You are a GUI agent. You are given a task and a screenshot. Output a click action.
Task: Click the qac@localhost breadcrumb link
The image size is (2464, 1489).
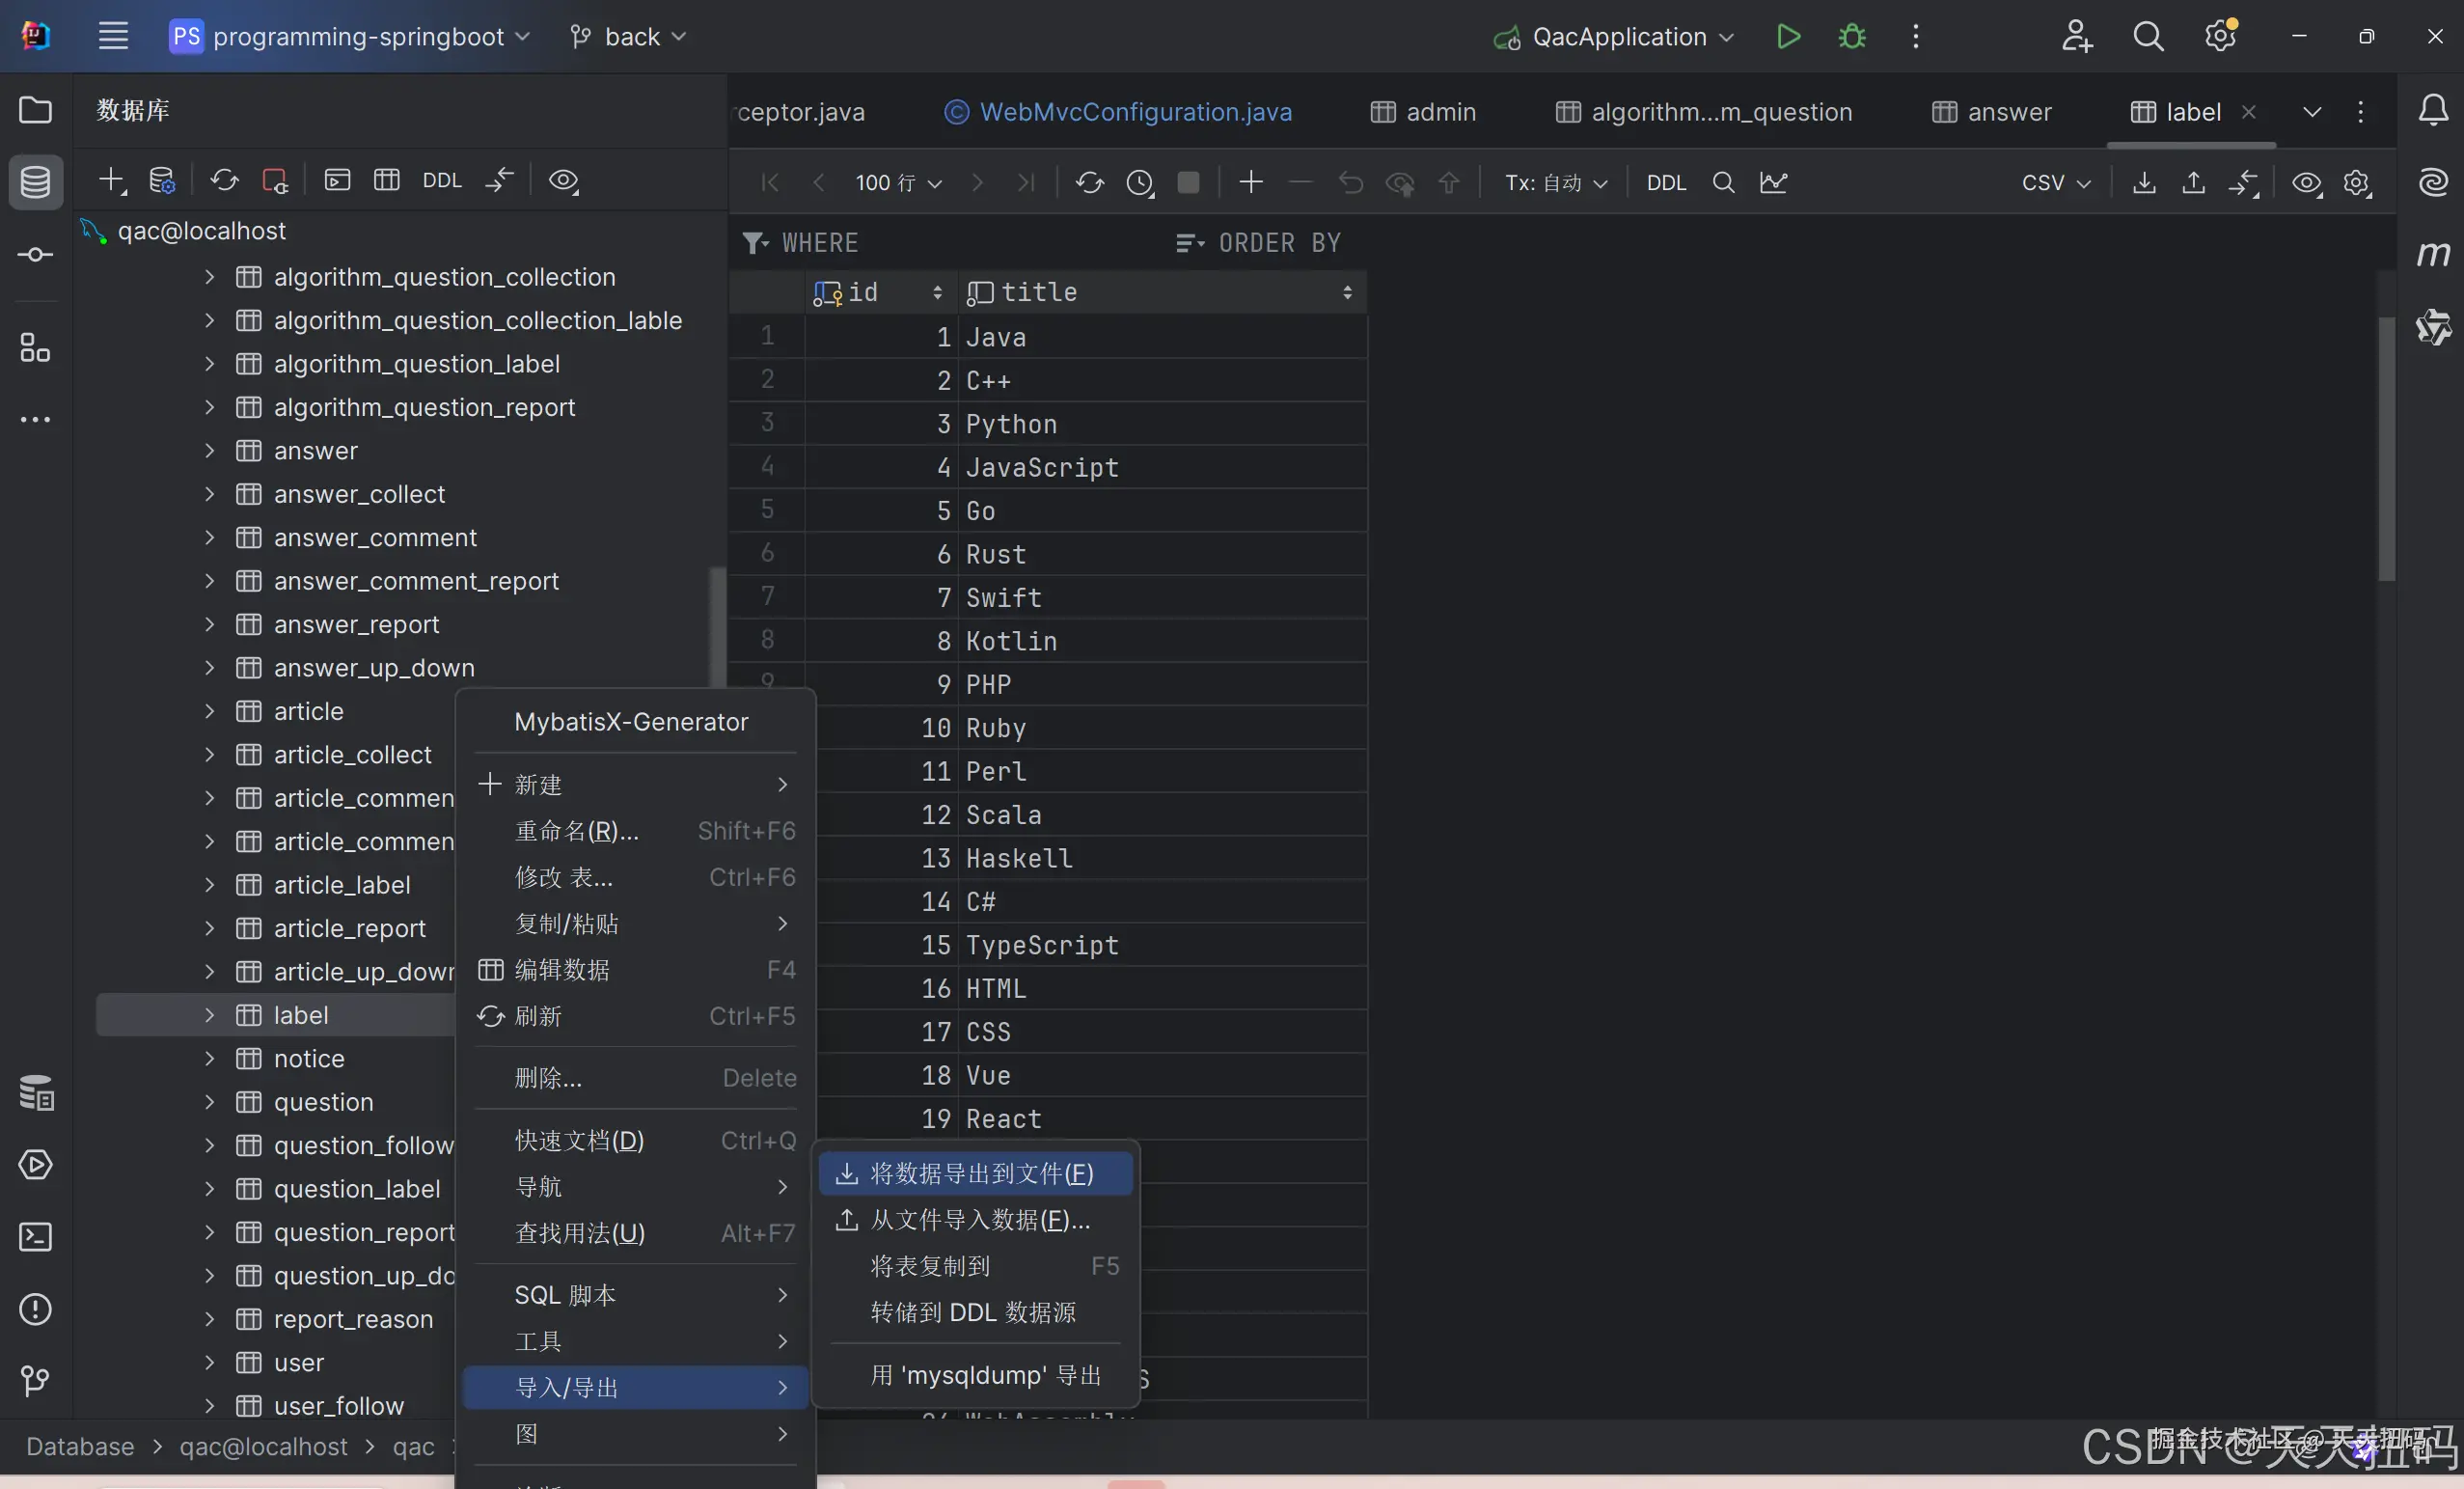263,1446
